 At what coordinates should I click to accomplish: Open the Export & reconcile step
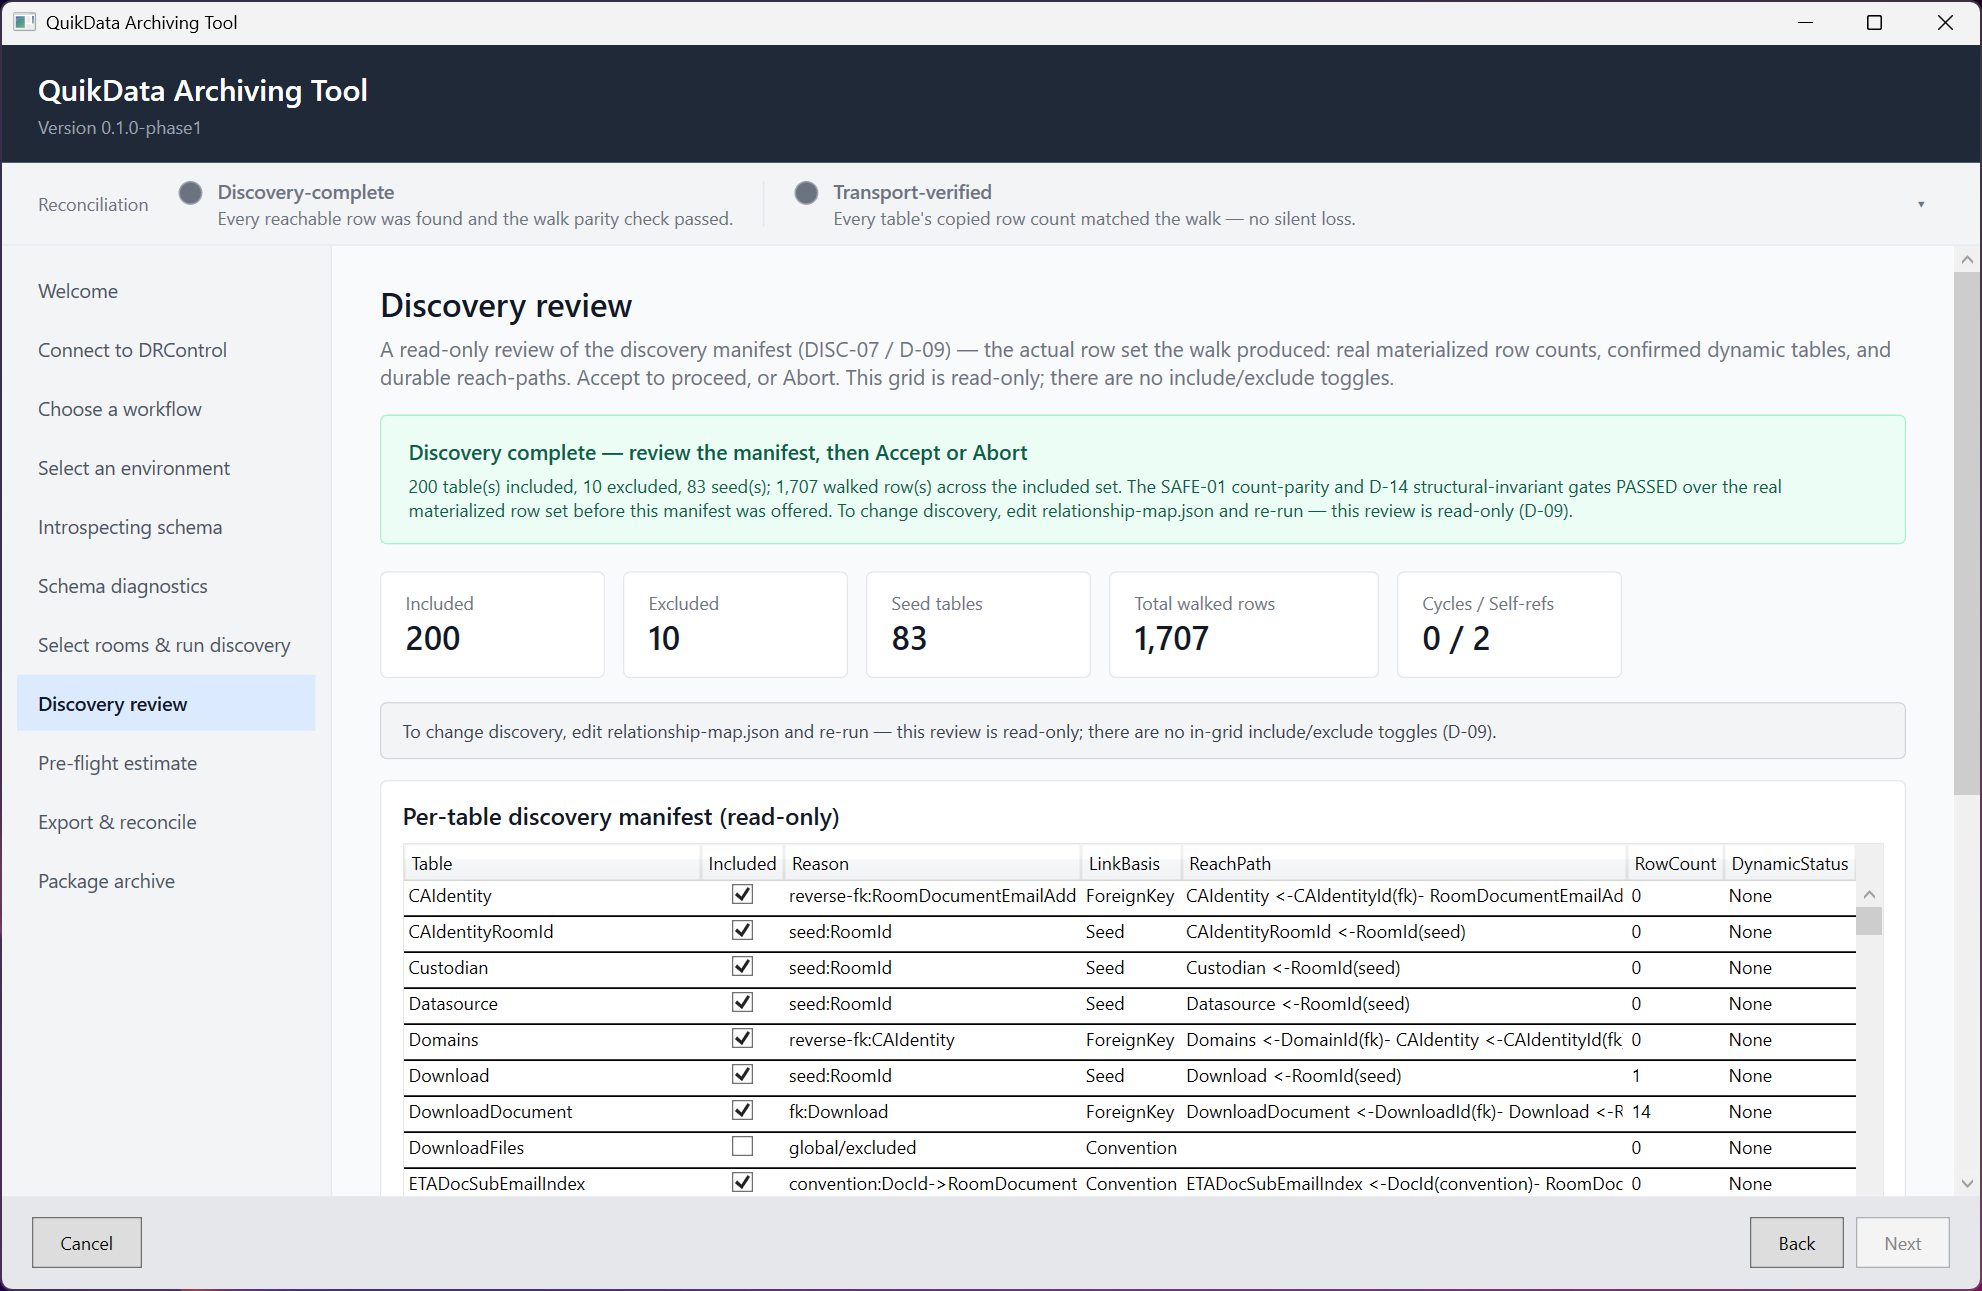coord(166,822)
